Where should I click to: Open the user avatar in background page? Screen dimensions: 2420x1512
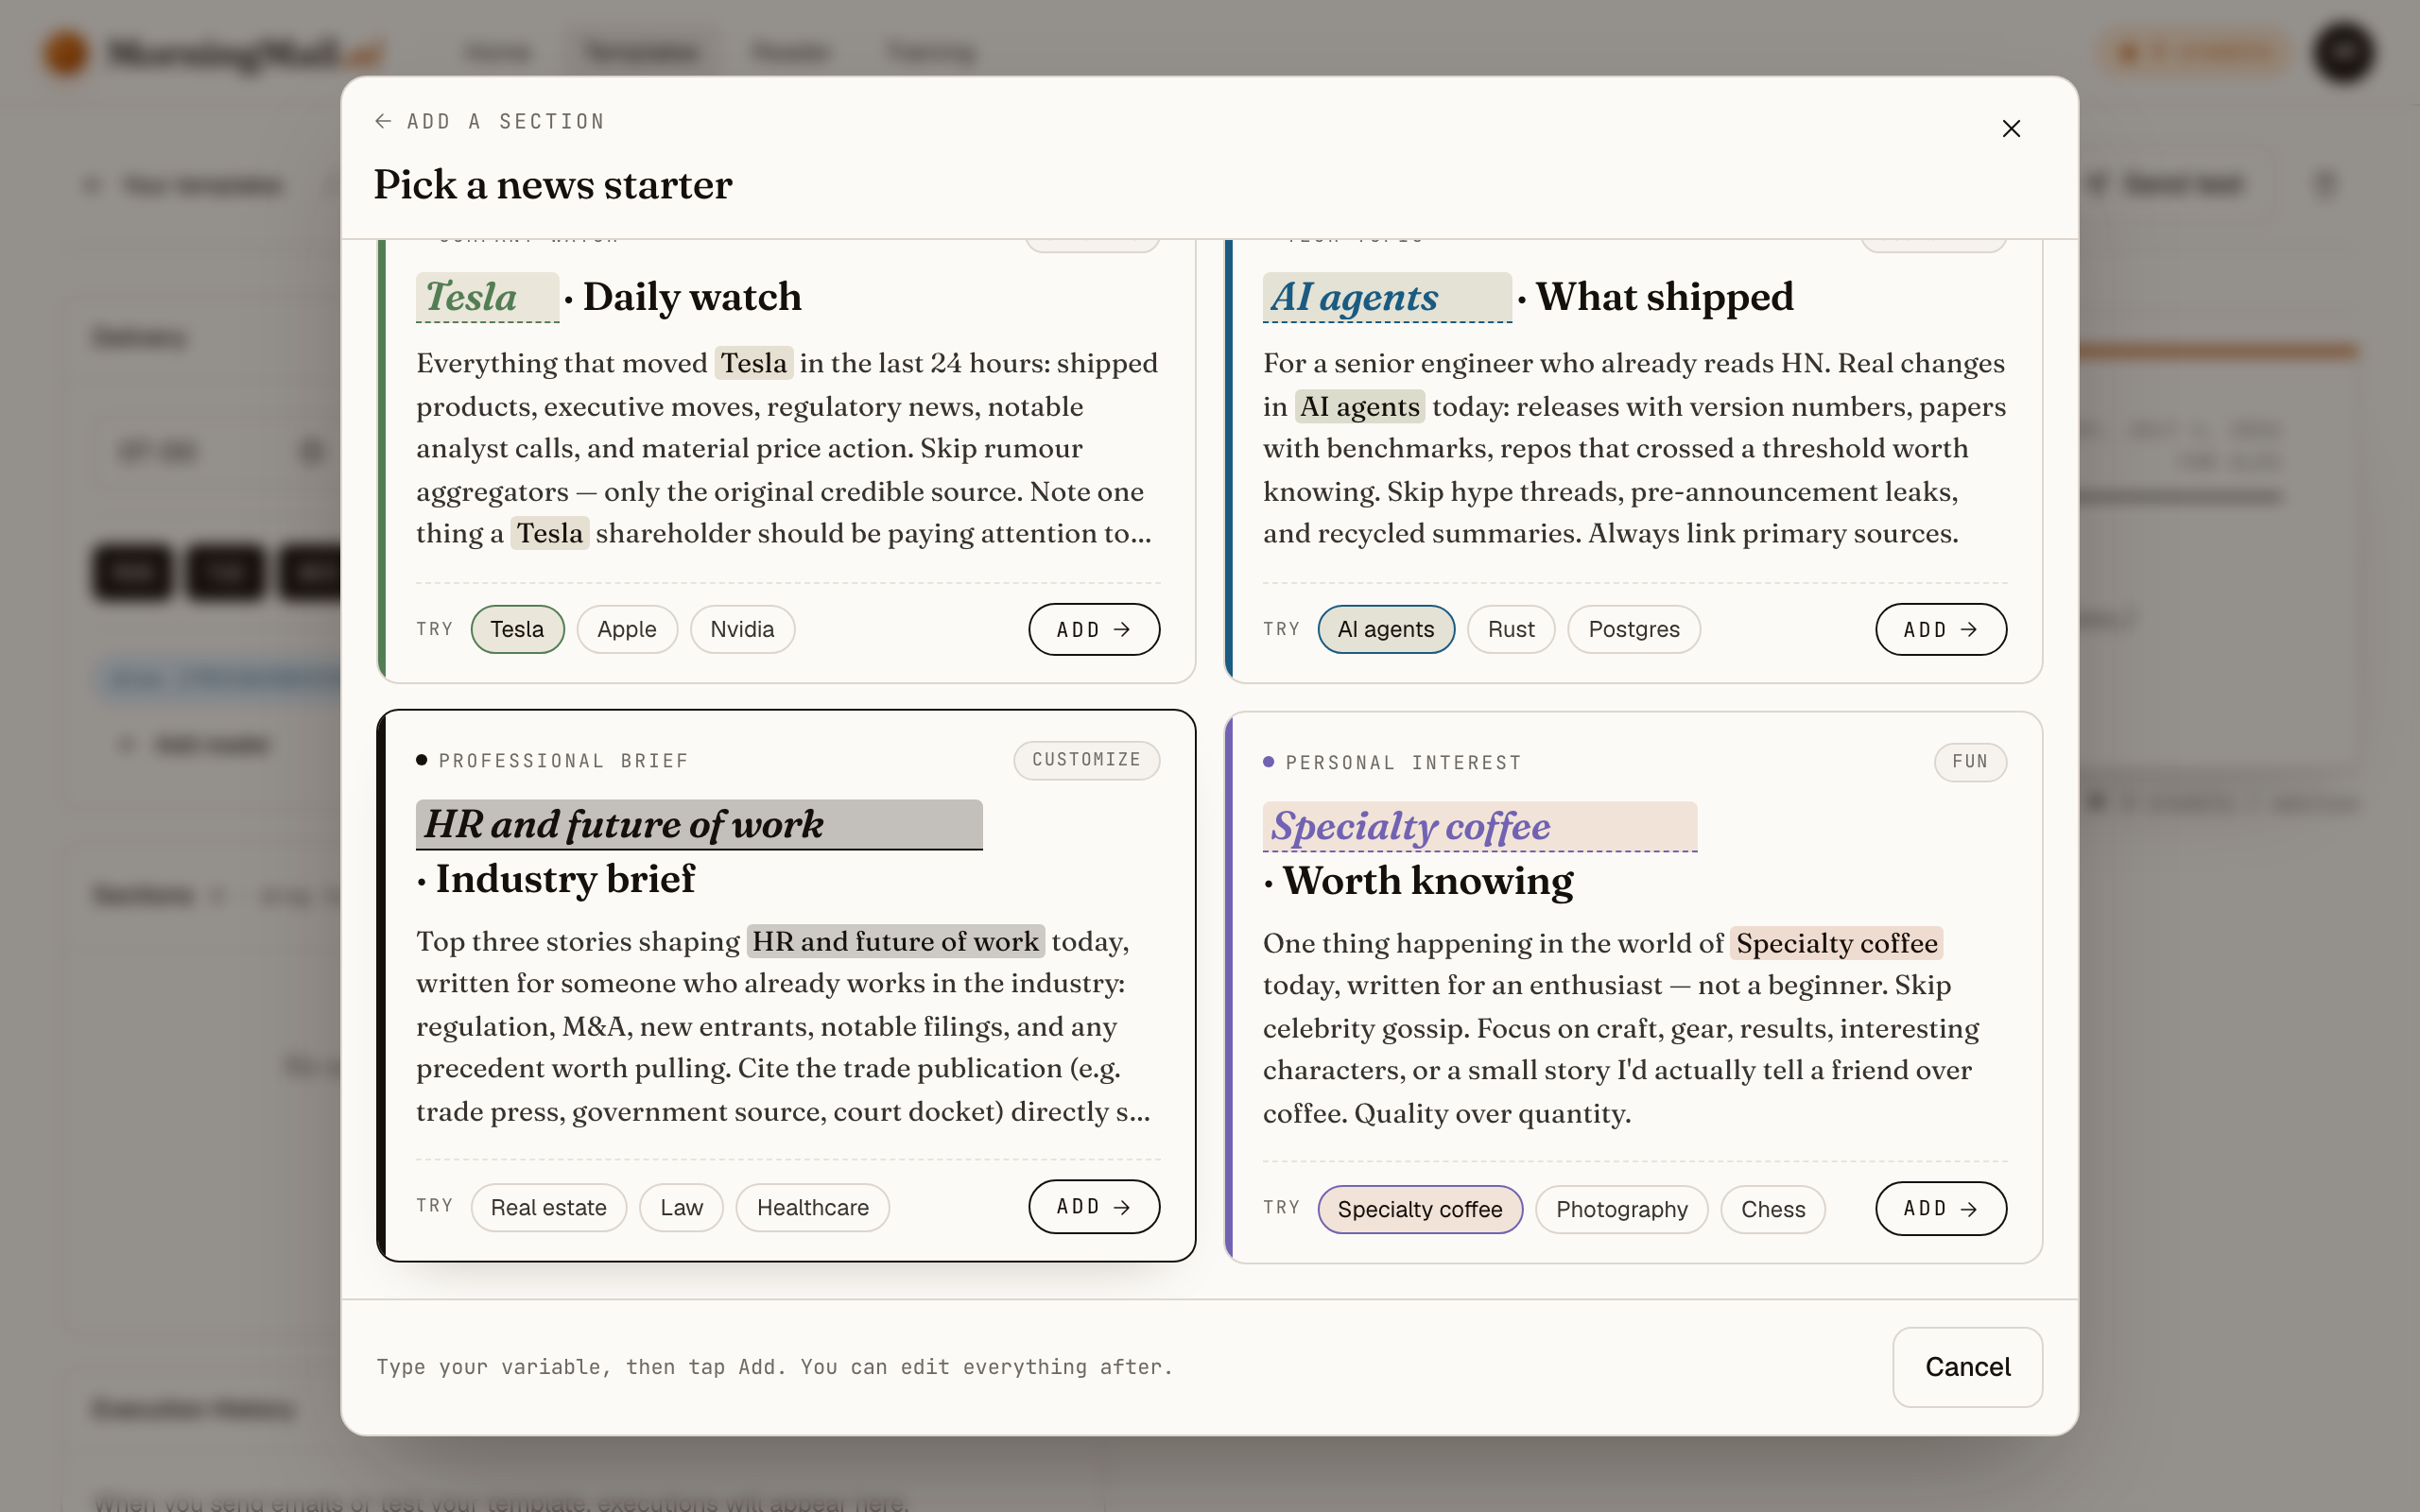click(x=2343, y=52)
